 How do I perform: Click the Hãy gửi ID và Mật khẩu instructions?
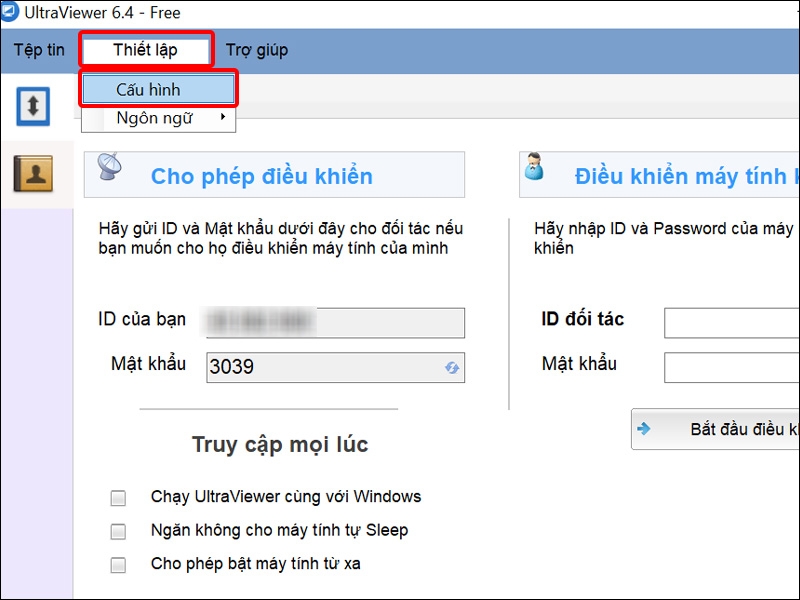[281, 238]
